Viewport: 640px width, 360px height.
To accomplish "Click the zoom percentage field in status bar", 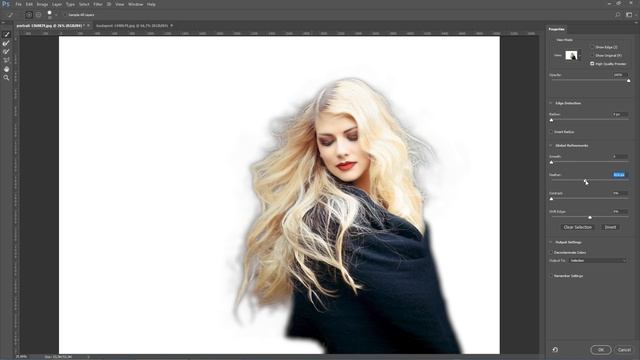I will (x=21, y=357).
